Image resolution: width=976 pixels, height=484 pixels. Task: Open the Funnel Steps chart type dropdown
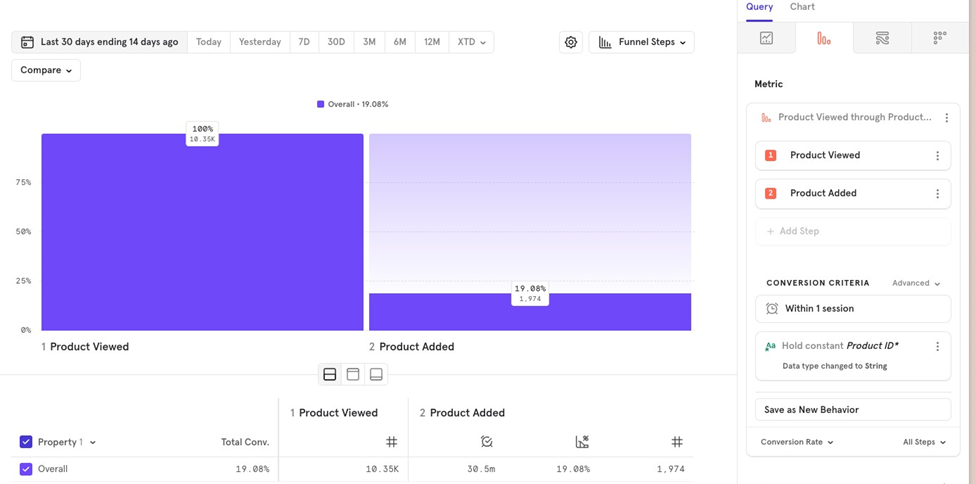[642, 42]
